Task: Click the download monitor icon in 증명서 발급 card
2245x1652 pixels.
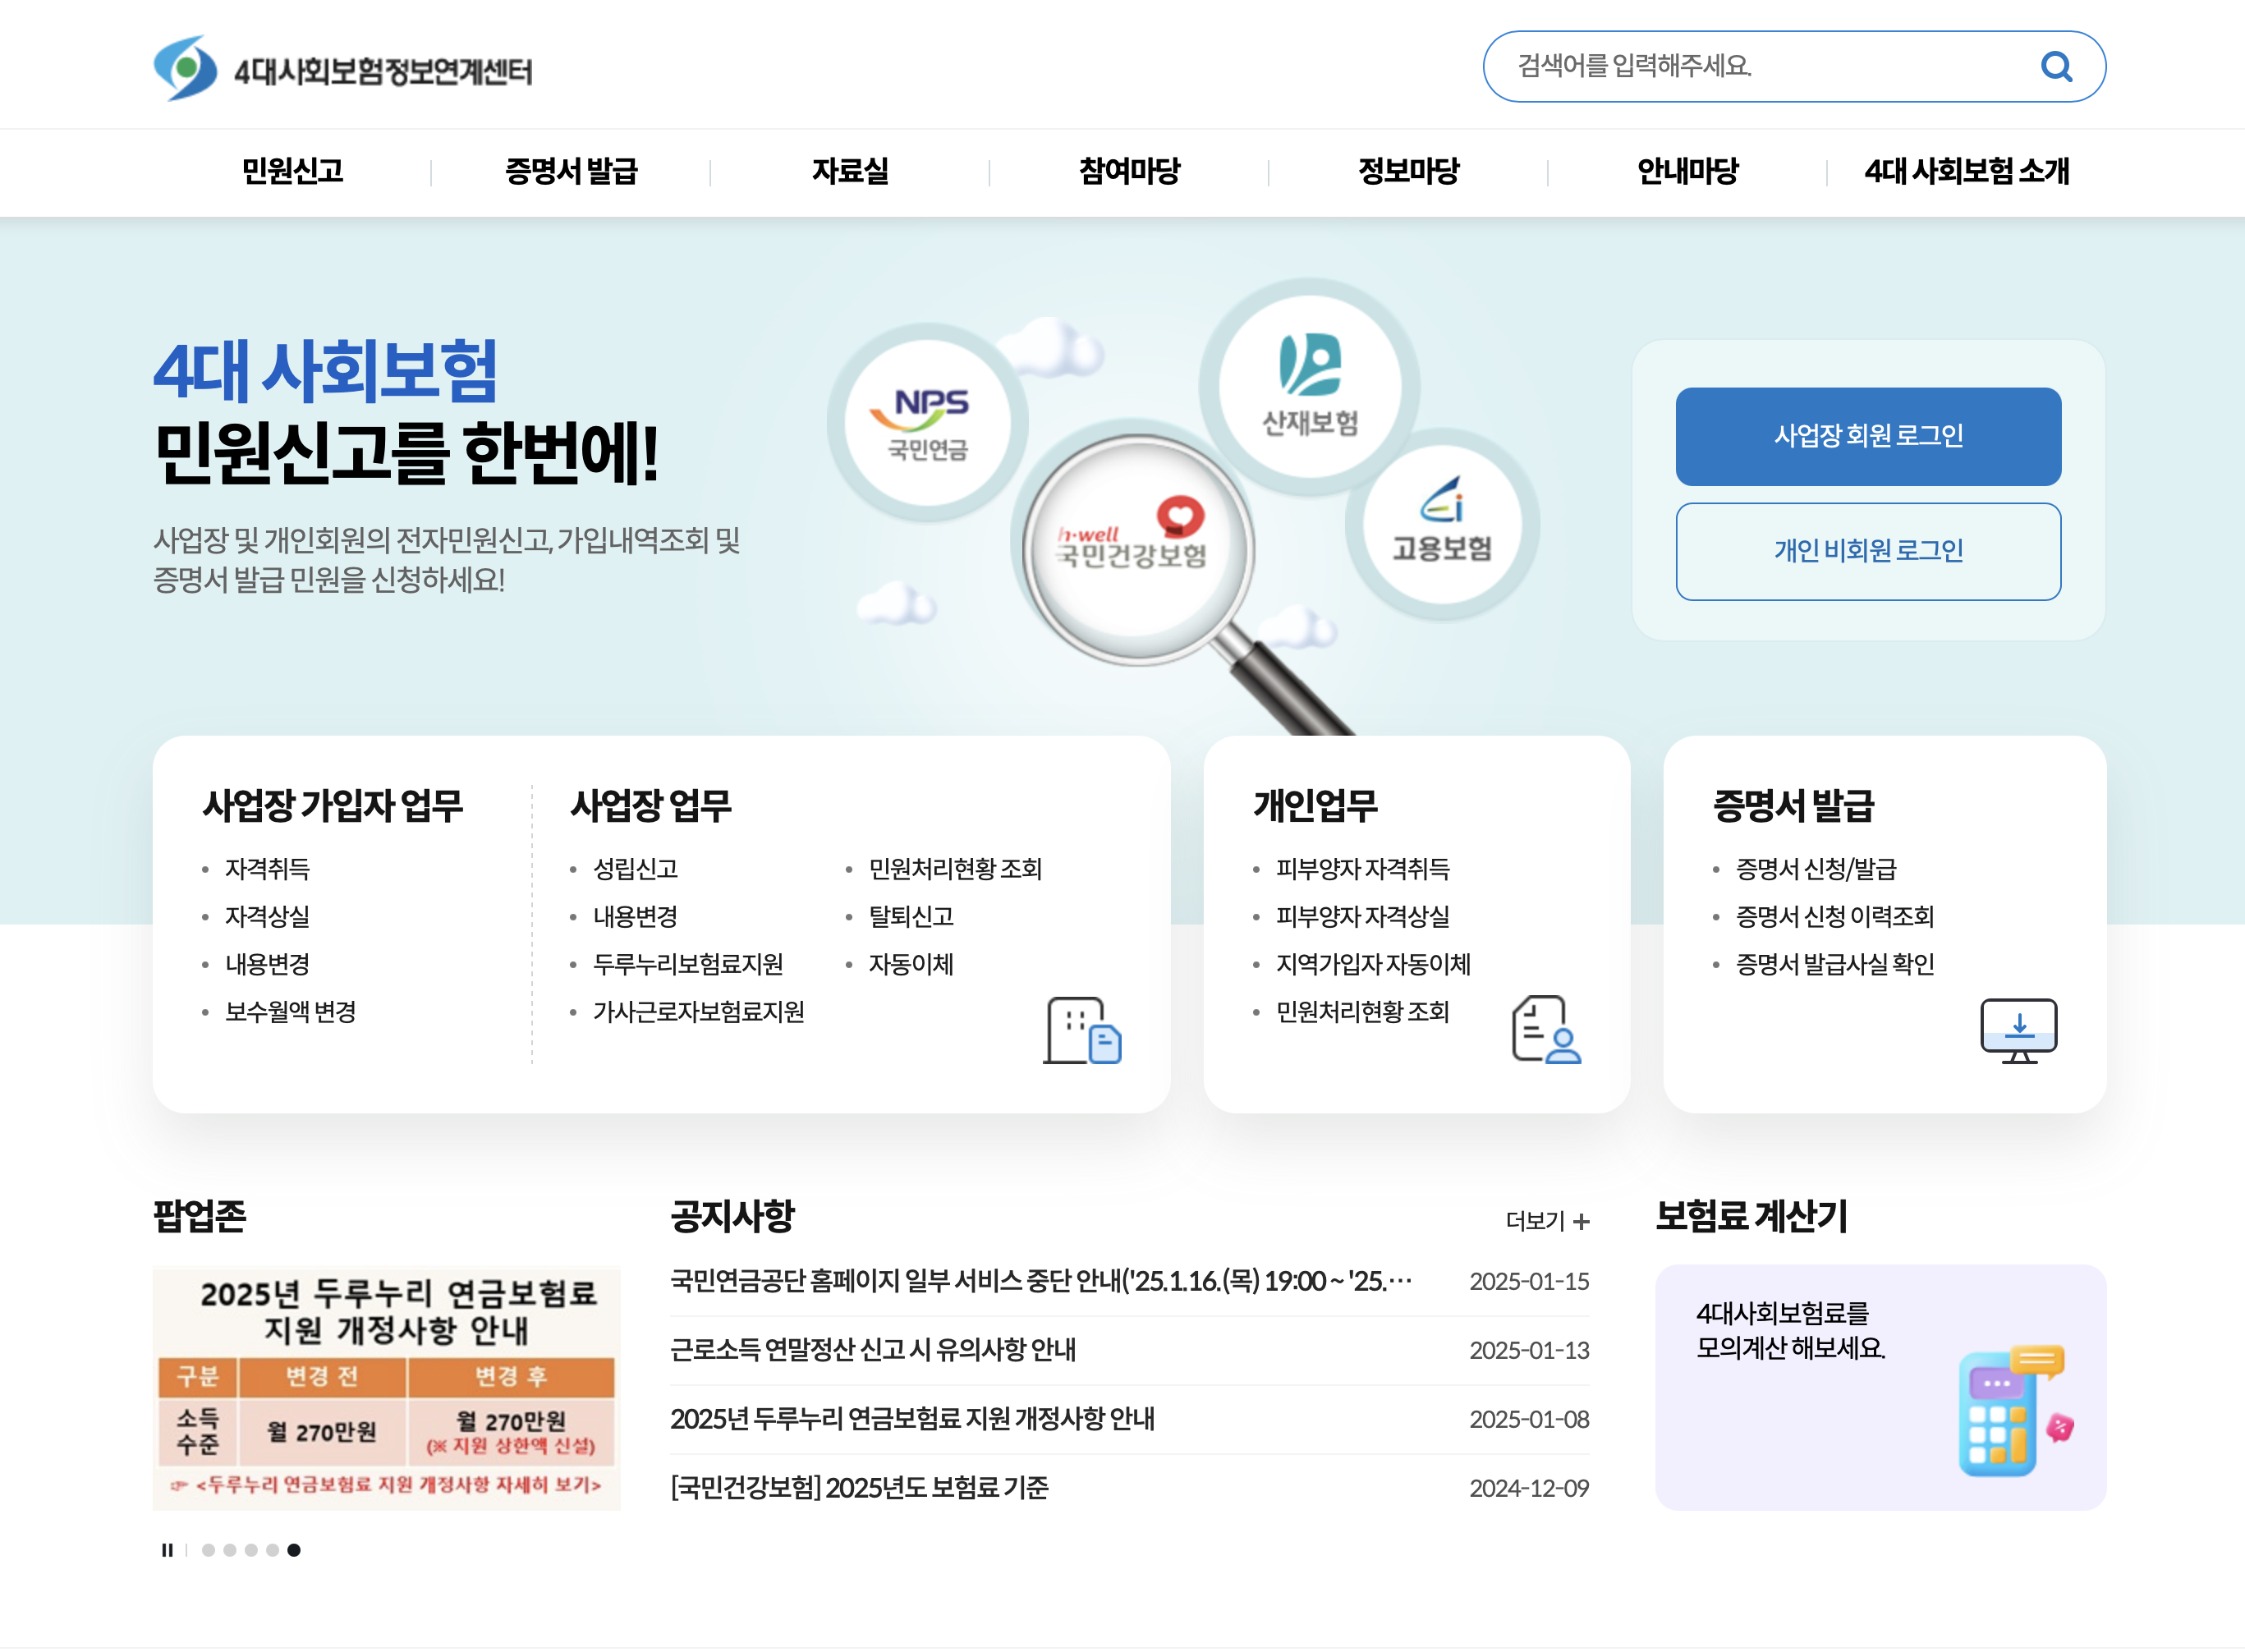Action: [2021, 1030]
